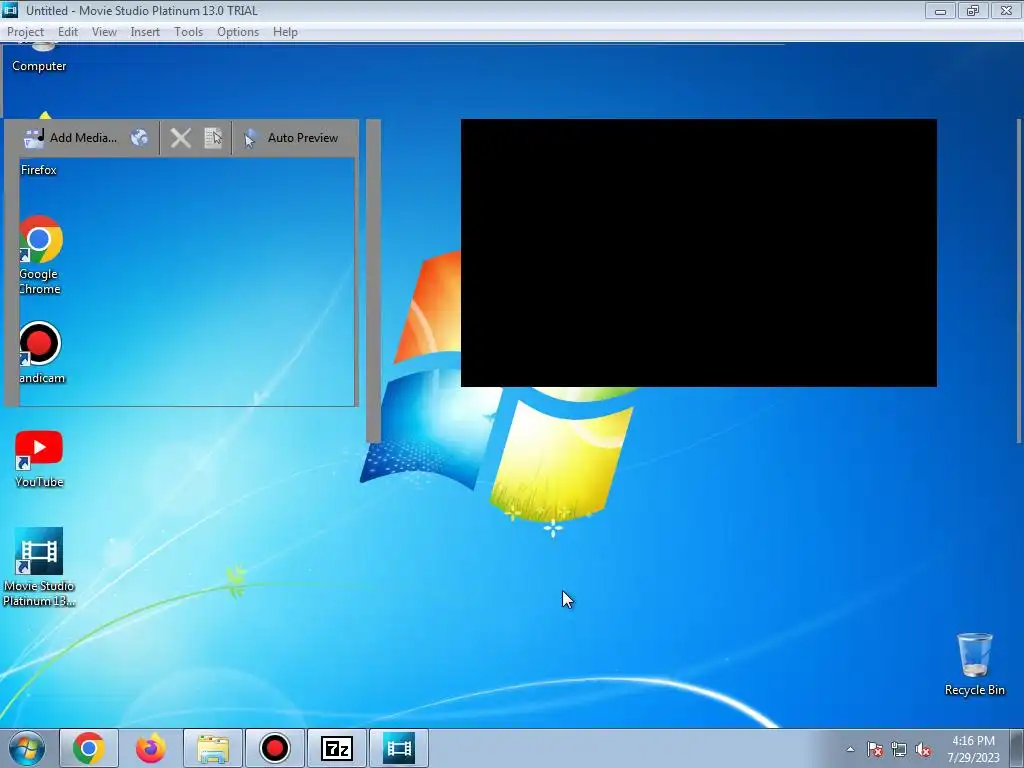Viewport: 1024px width, 768px height.
Task: Click the YouTube desktop shortcut
Action: point(39,460)
